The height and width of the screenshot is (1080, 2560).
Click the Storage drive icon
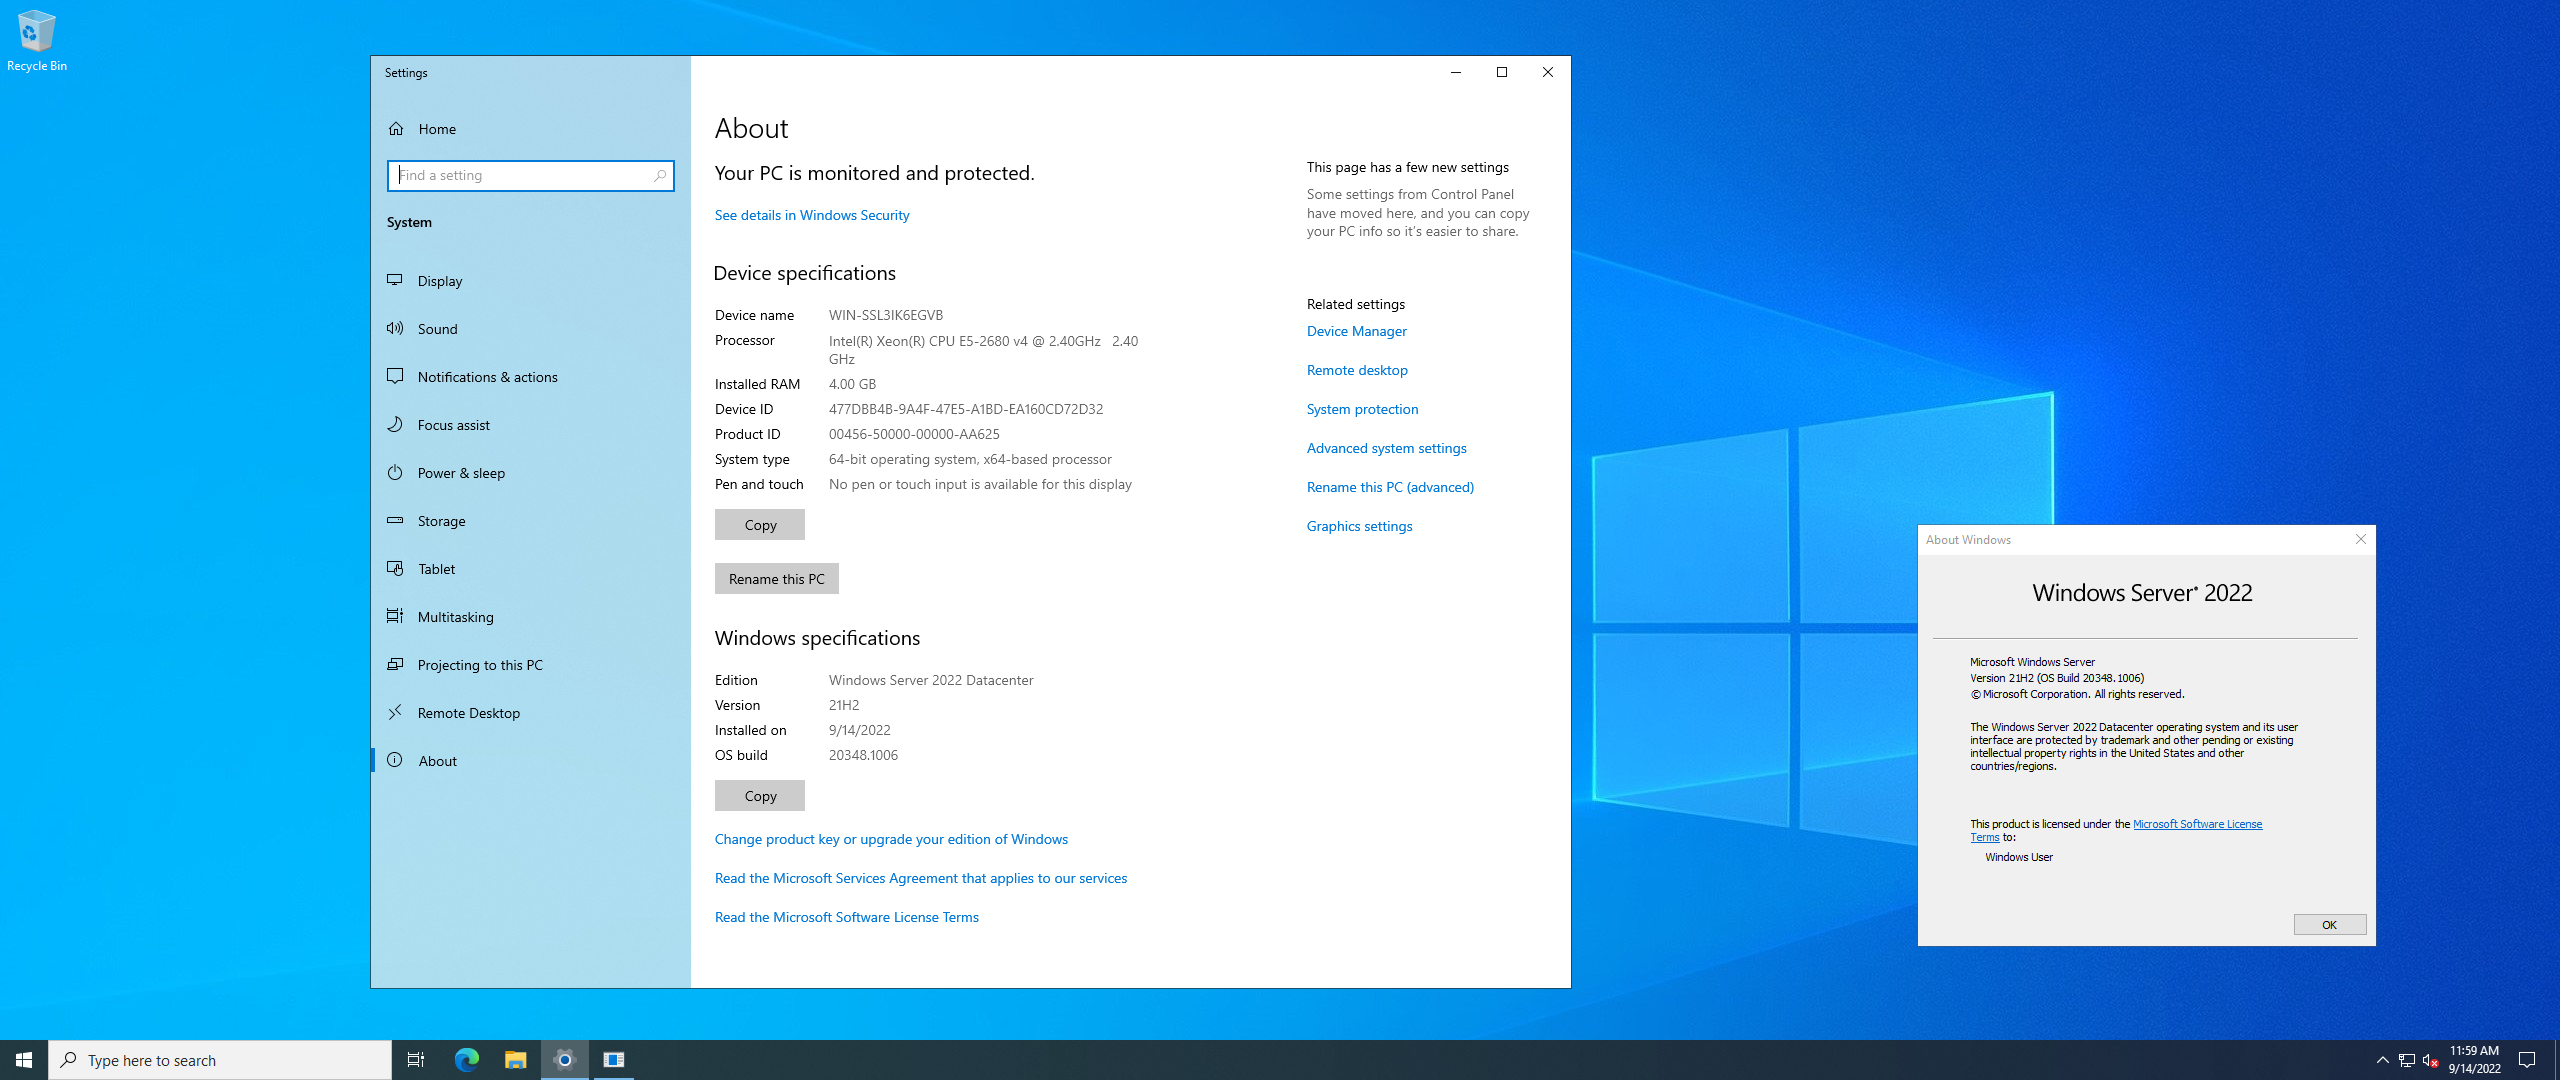tap(395, 520)
